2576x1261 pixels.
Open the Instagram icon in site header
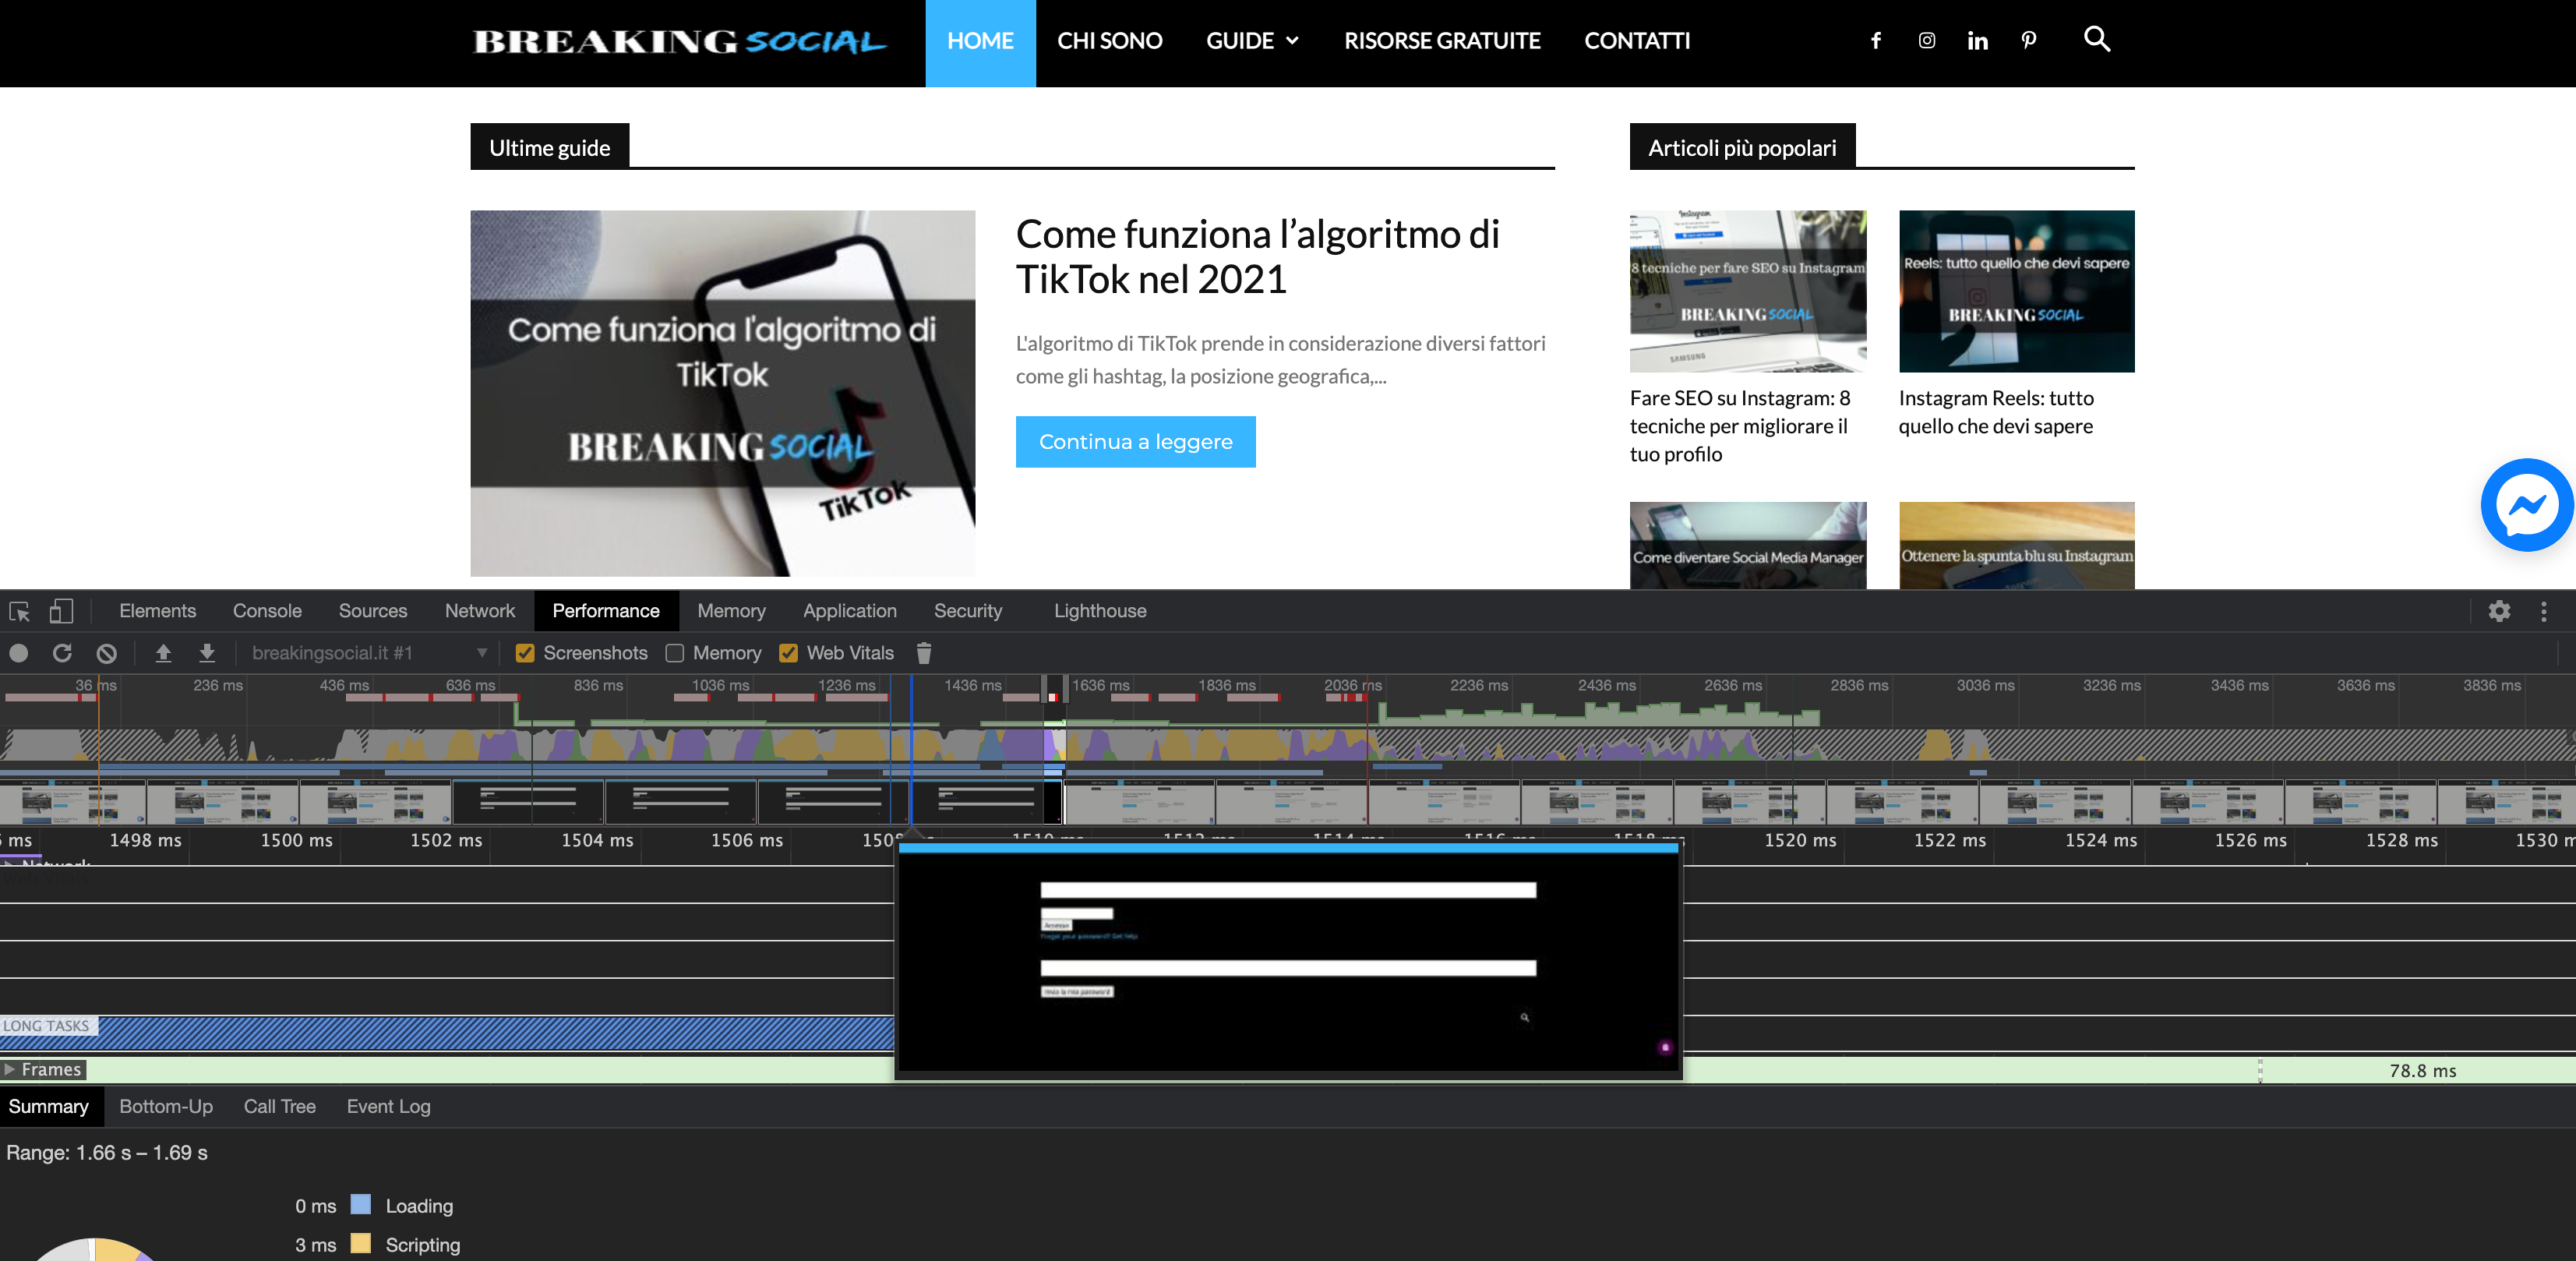click(x=1926, y=41)
